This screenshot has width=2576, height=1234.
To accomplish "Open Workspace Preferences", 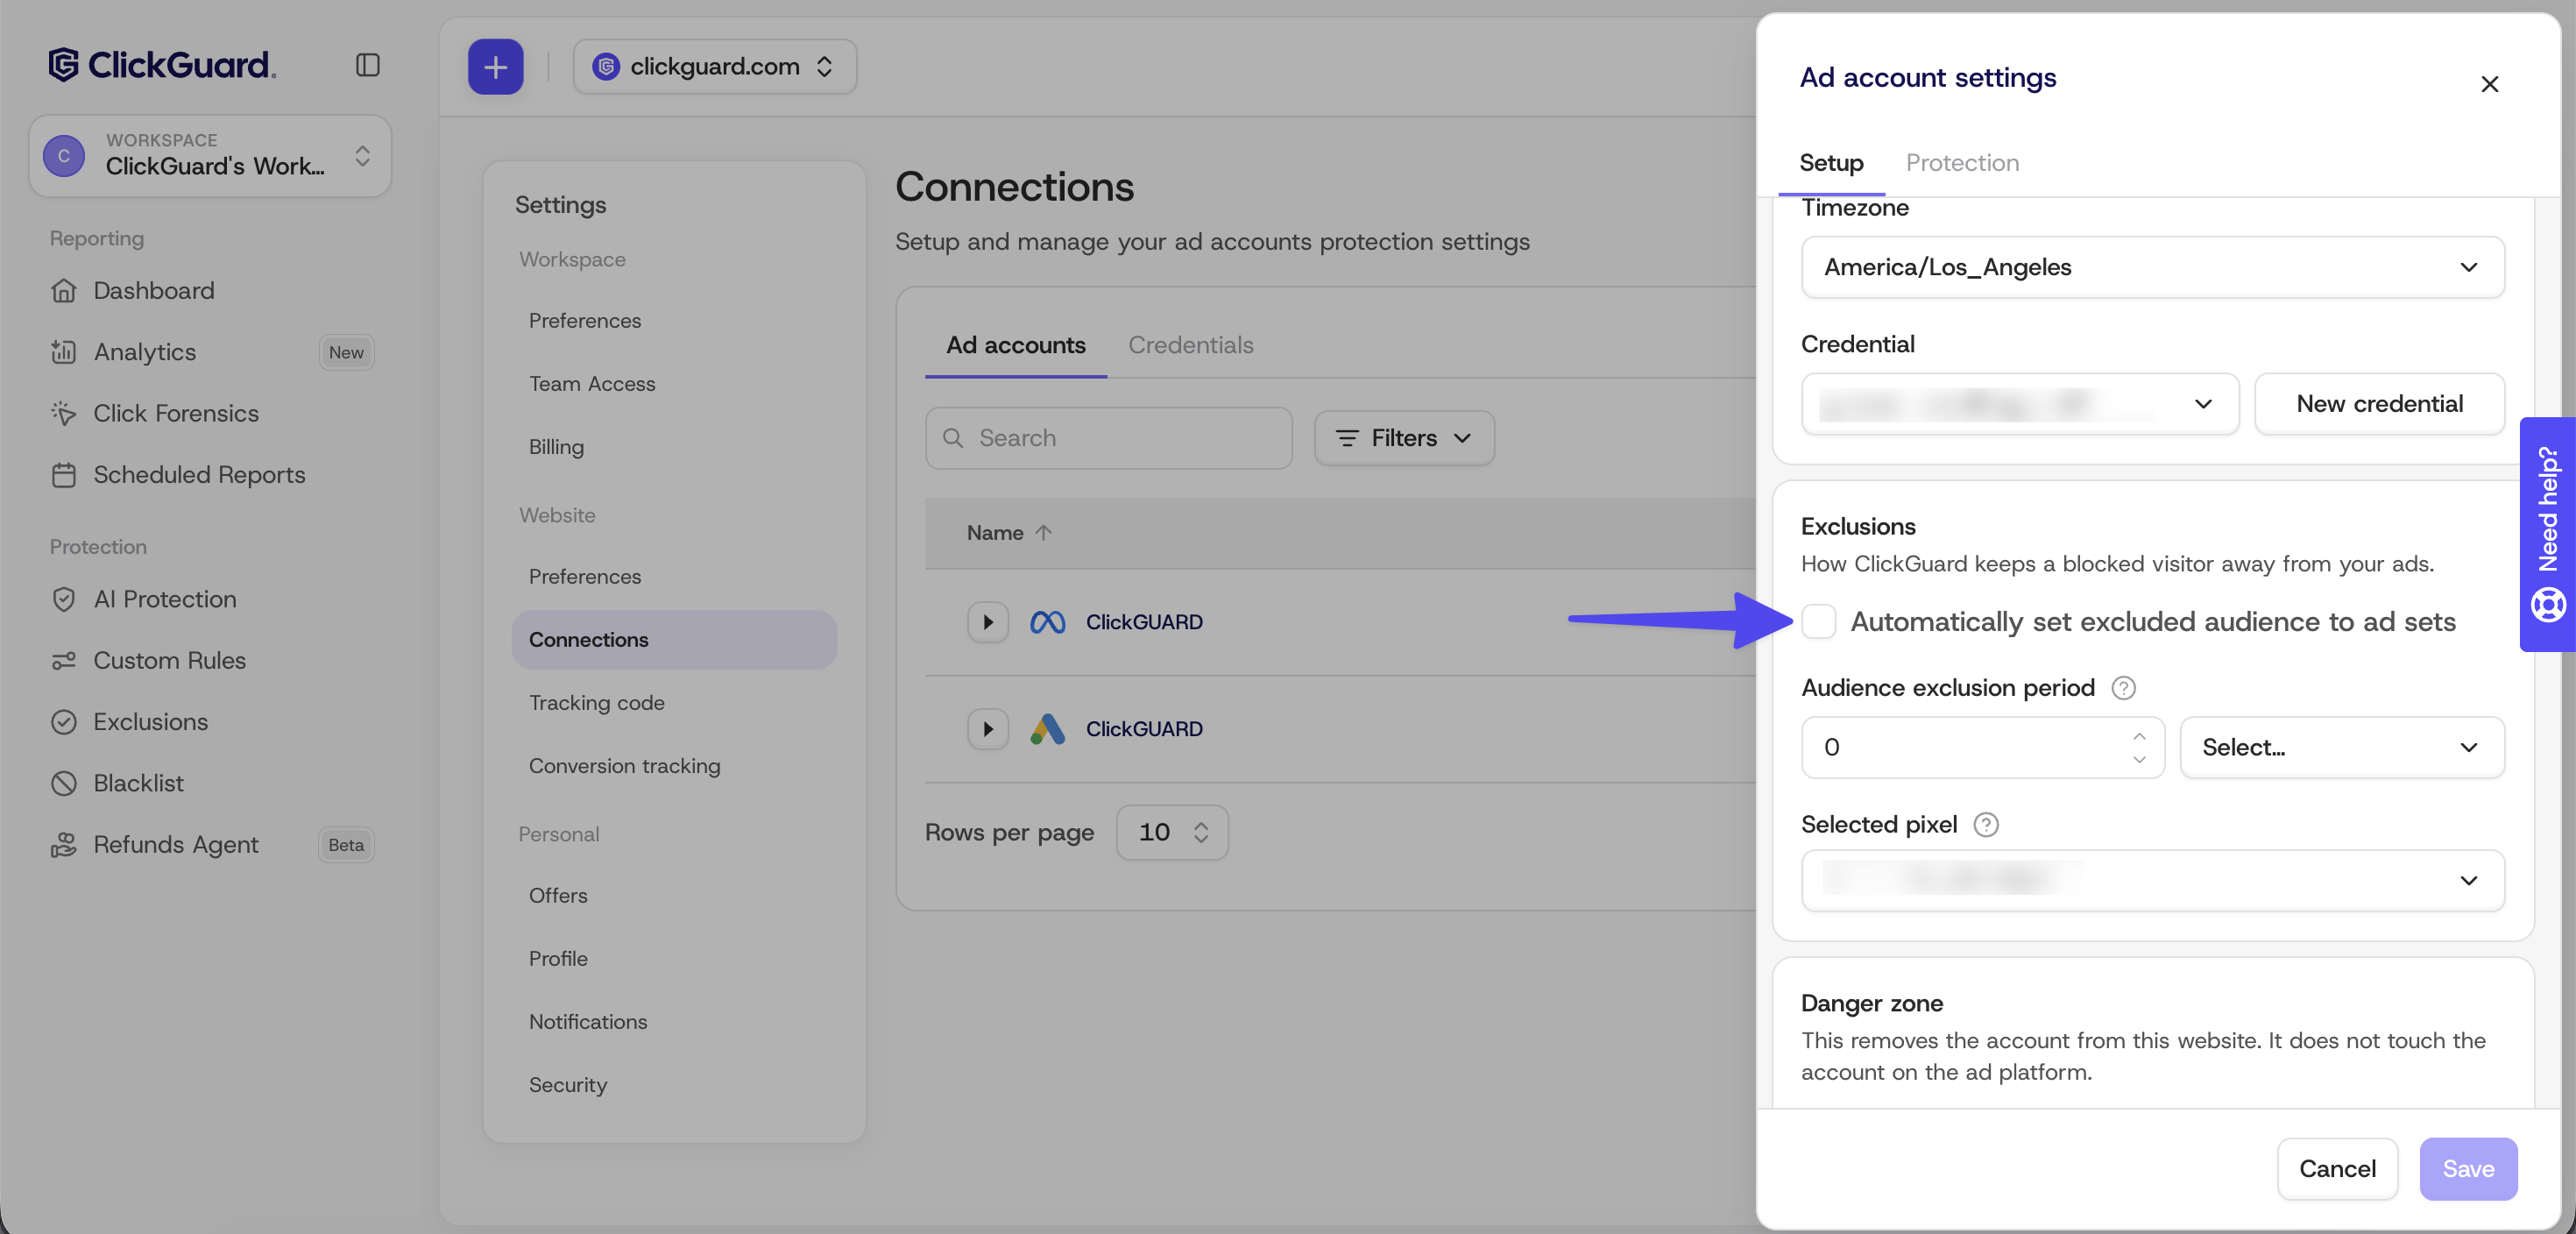I will coord(584,321).
